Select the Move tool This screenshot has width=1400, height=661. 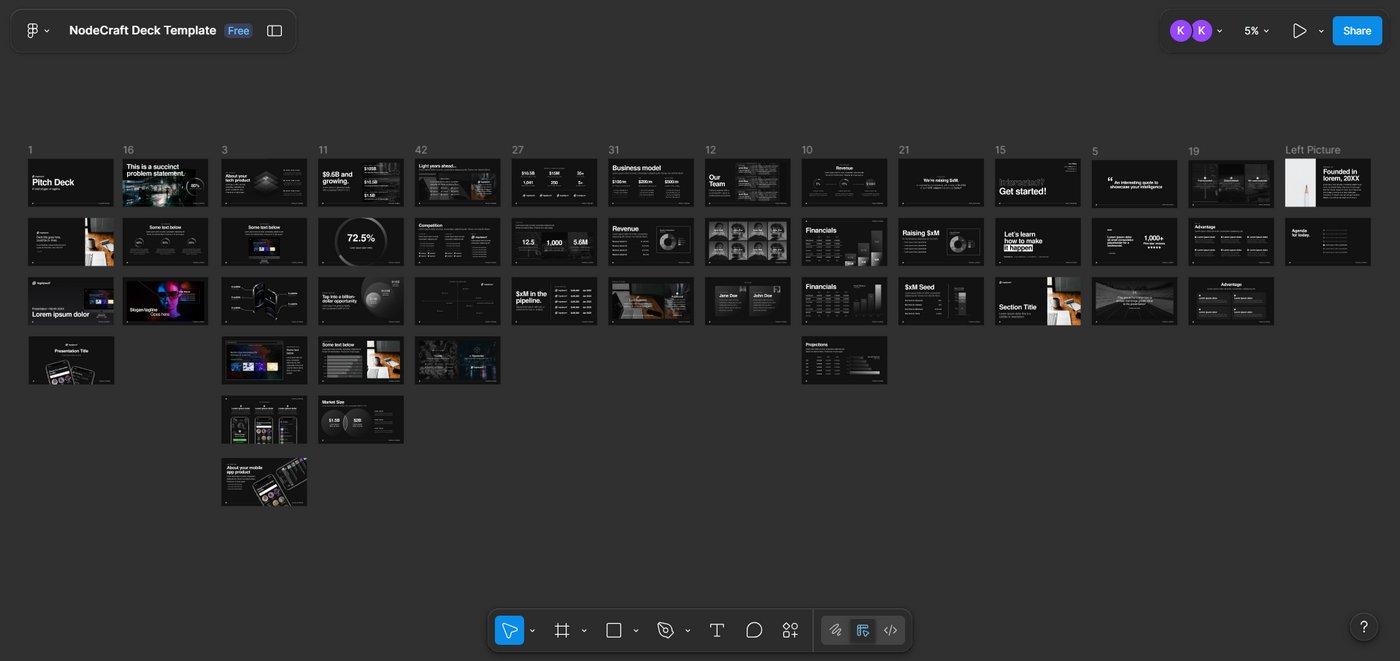click(509, 630)
